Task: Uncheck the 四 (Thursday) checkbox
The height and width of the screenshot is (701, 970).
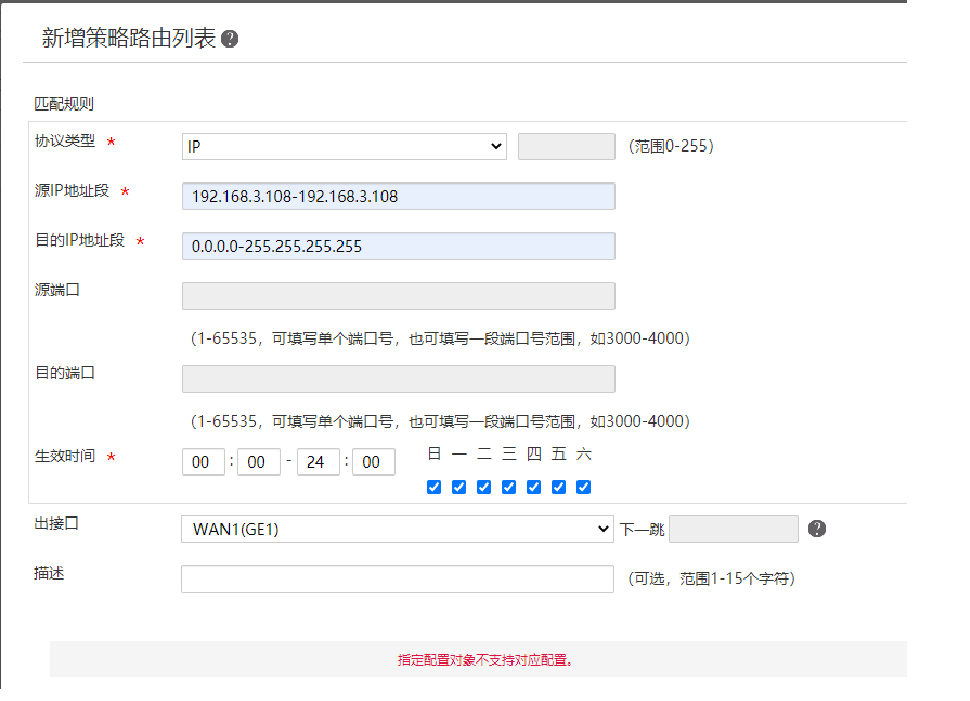Action: [x=534, y=487]
